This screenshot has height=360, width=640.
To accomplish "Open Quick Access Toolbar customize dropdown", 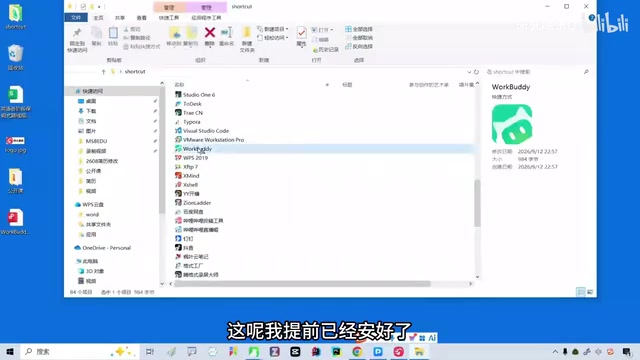I will [x=99, y=7].
